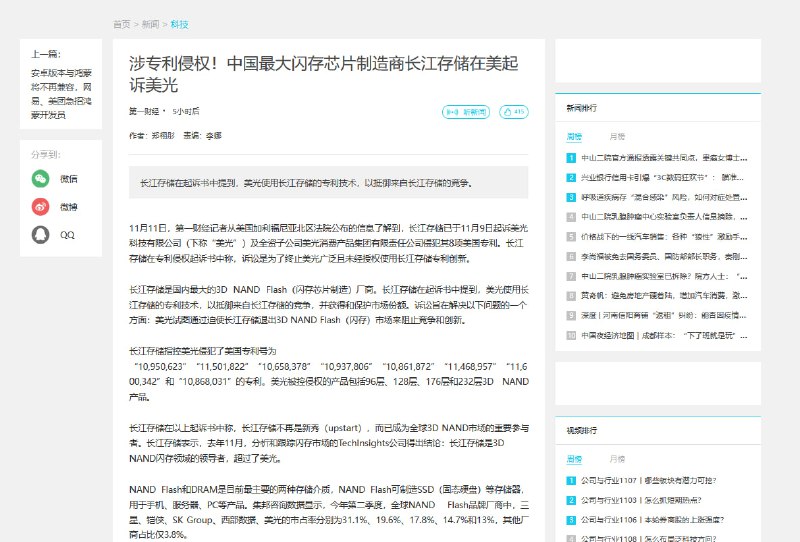Open video 公司与行业1106
The width and height of the screenshot is (800, 542).
(652, 520)
